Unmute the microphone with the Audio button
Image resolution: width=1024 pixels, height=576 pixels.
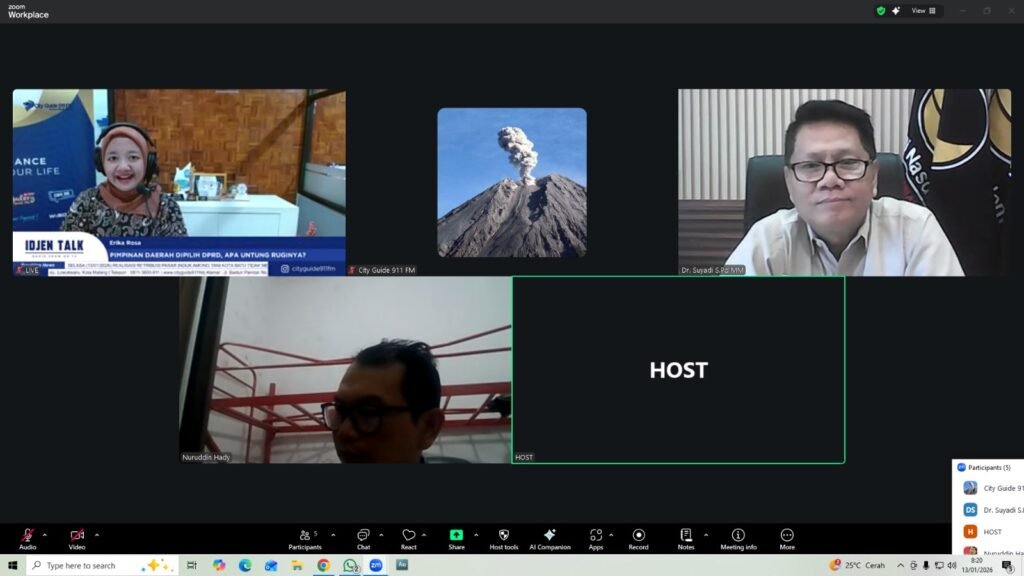coord(27,536)
